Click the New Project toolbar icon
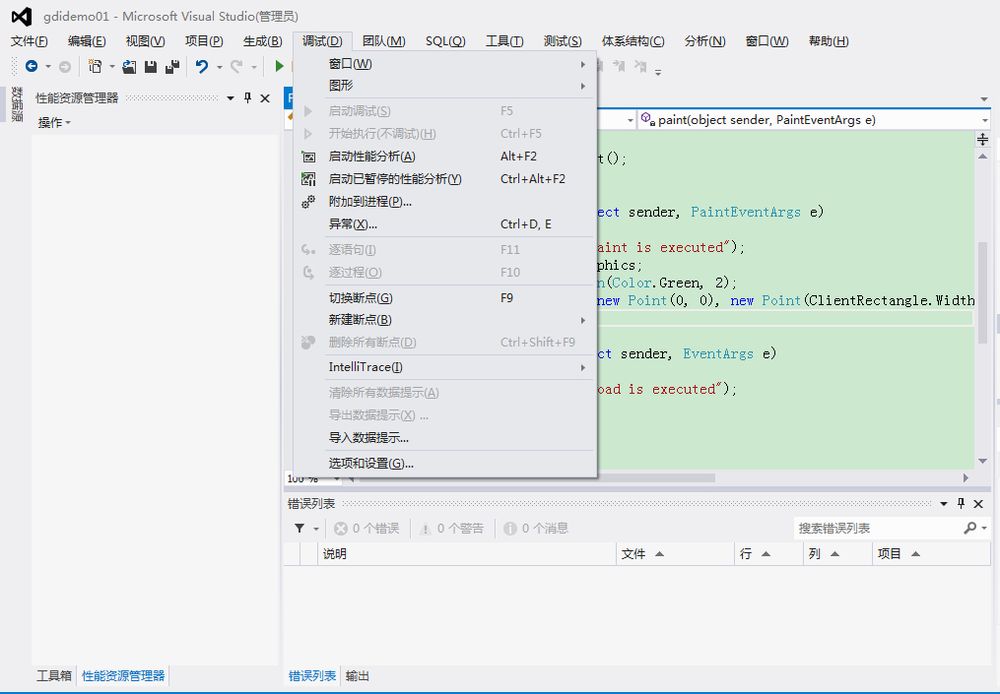This screenshot has width=1000, height=694. [x=95, y=66]
